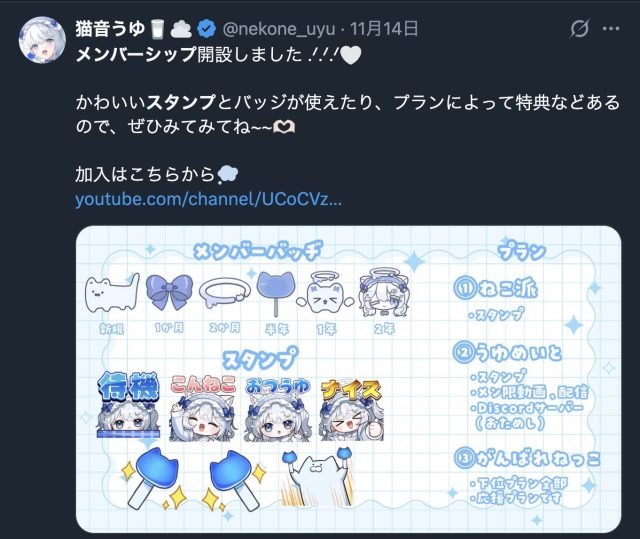Click the cheering white cat stamp
Screen dimensions: 640x539
point(317,477)
